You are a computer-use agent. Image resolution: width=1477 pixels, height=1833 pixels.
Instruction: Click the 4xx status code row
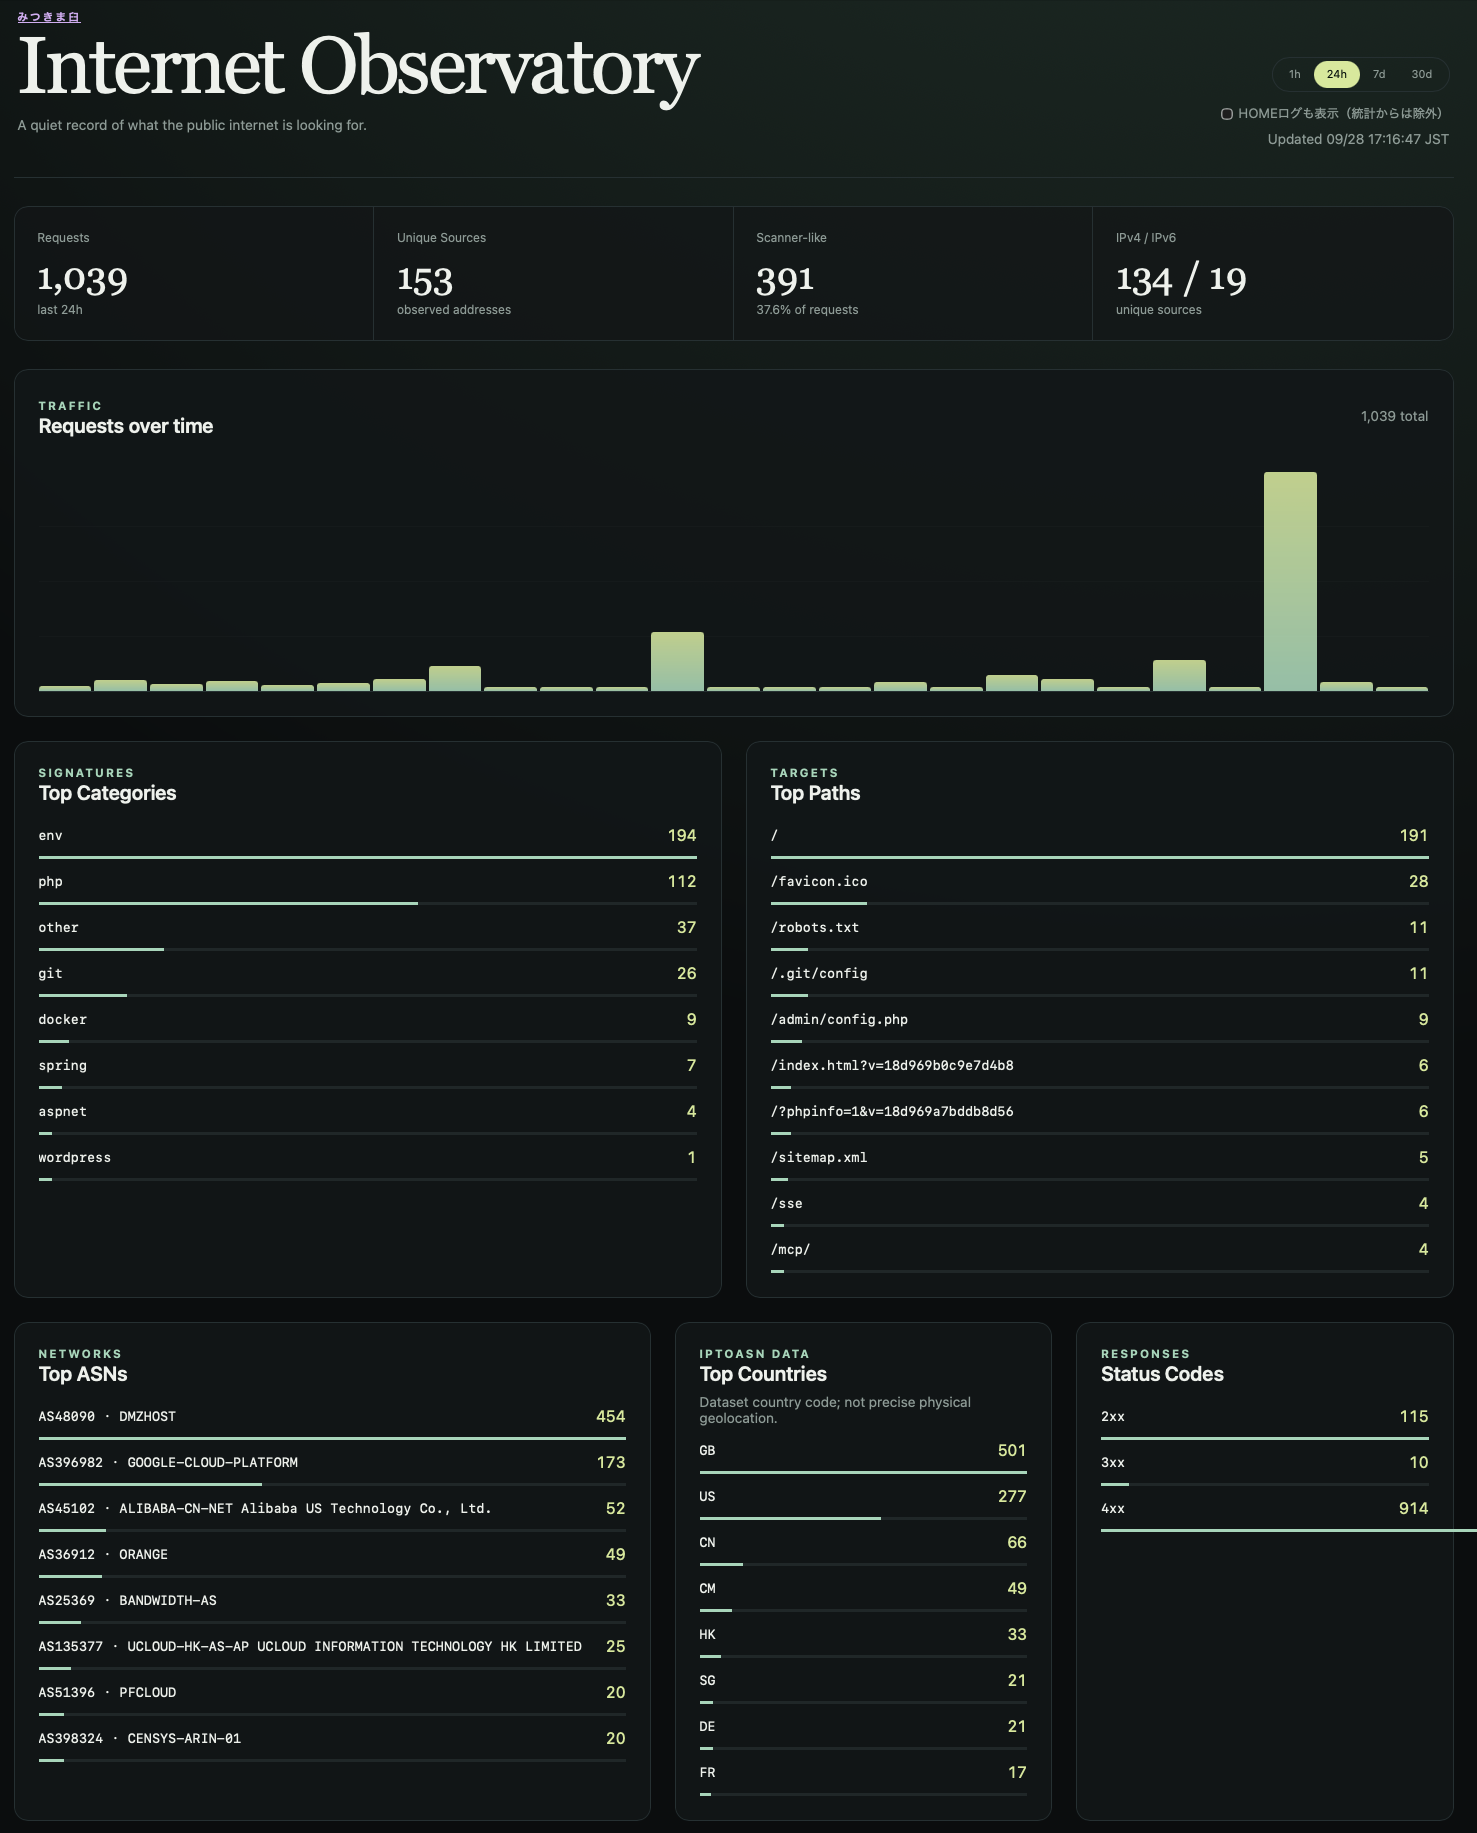point(1264,1516)
